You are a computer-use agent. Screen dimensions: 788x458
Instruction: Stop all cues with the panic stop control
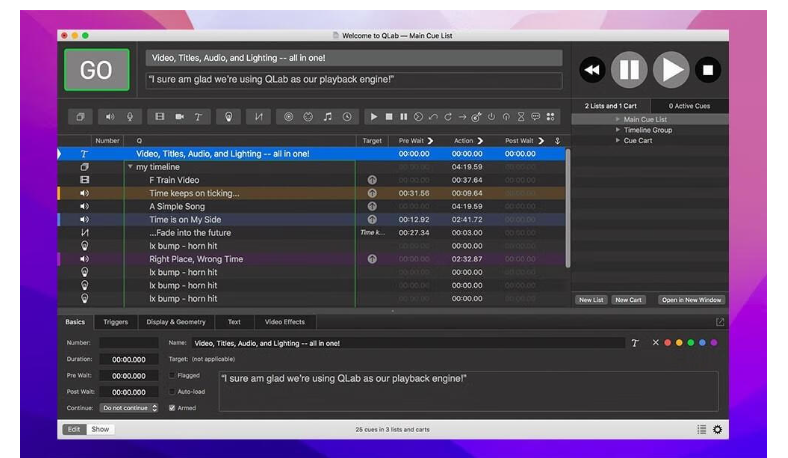[708, 70]
